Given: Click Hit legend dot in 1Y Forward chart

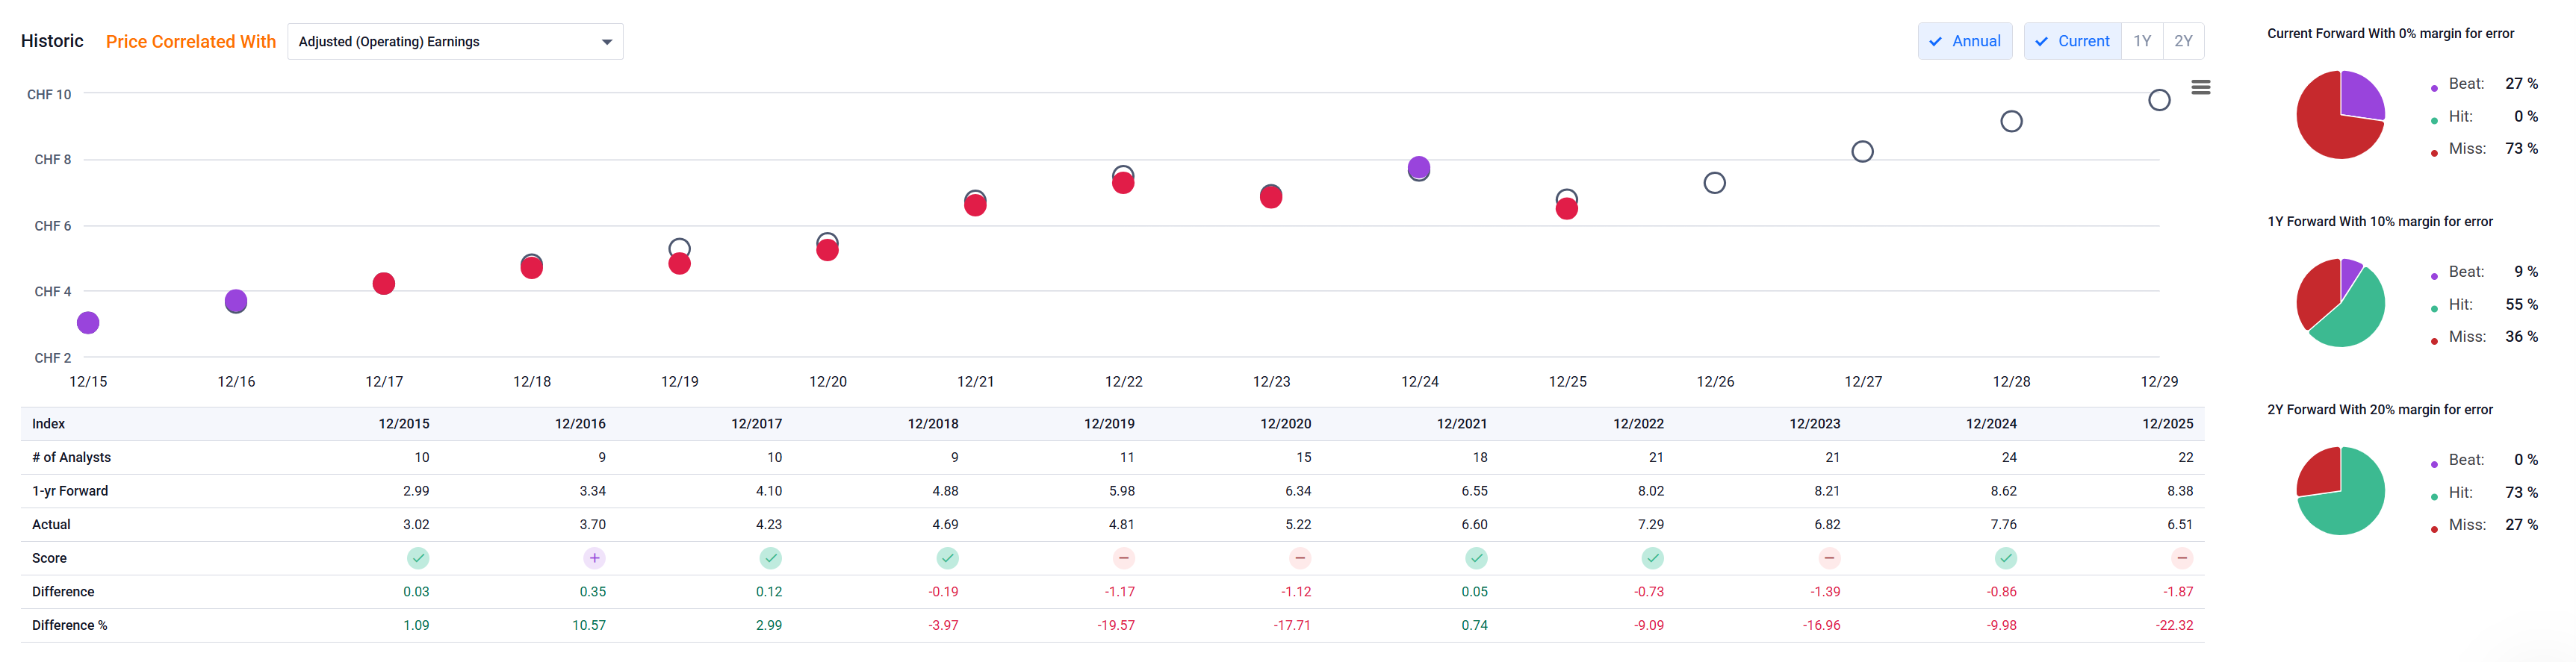Looking at the screenshot, I should click(x=2434, y=308).
